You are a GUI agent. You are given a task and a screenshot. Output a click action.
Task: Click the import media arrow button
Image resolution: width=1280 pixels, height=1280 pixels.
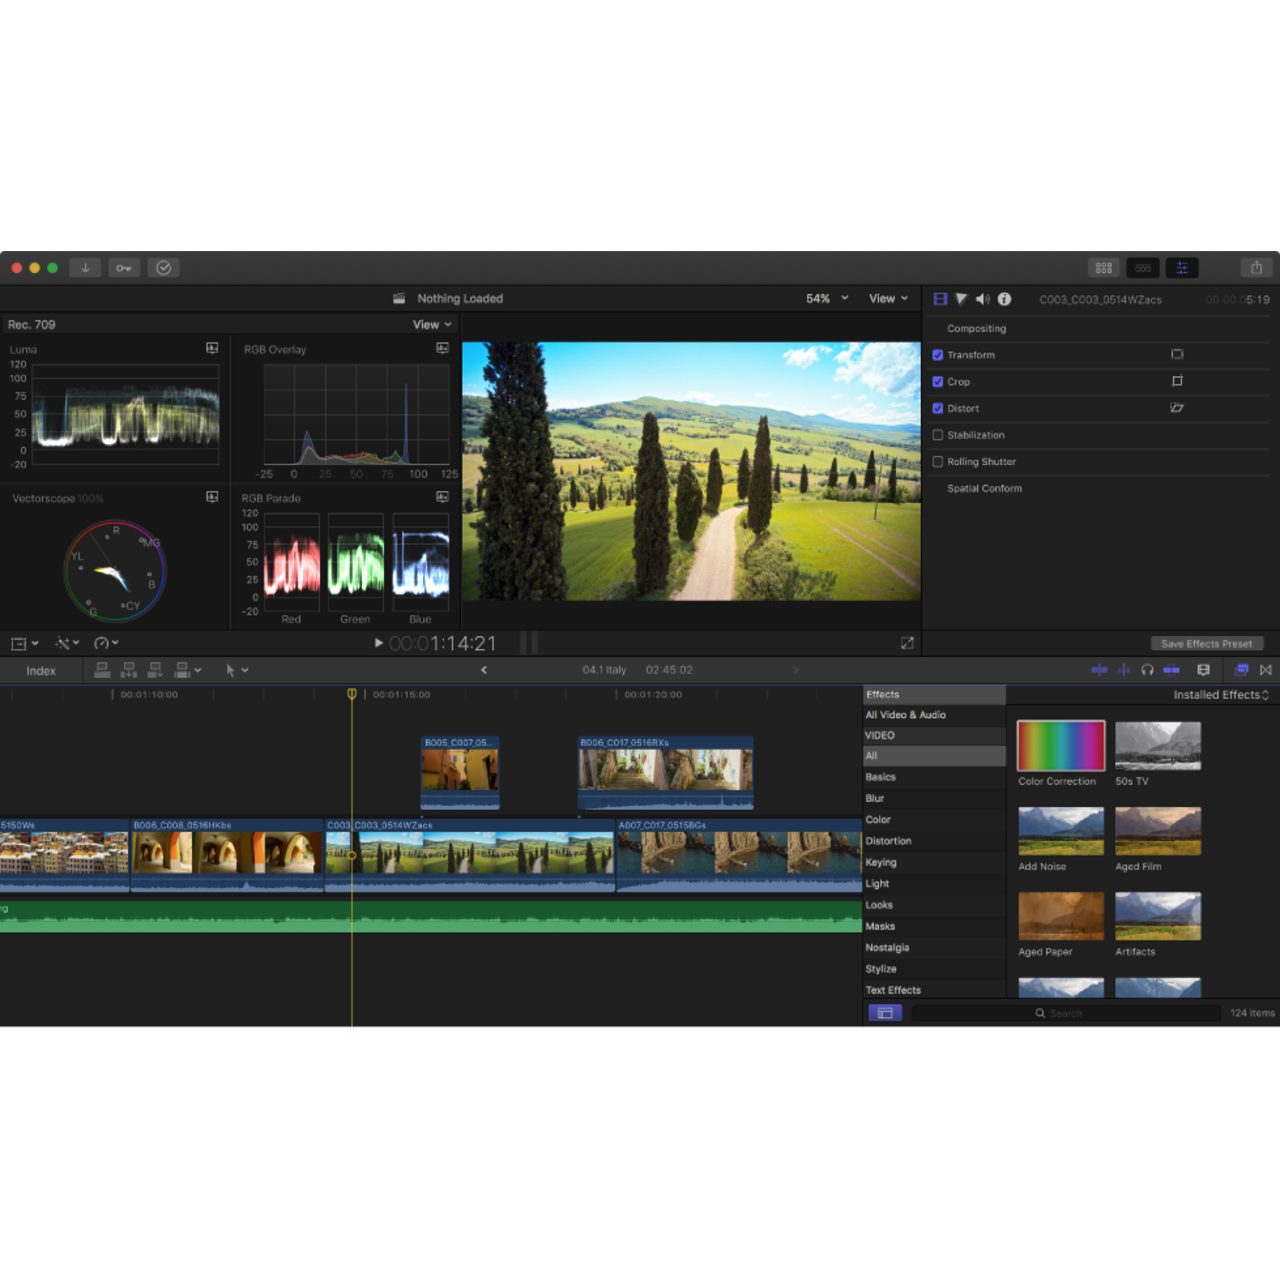(x=85, y=268)
